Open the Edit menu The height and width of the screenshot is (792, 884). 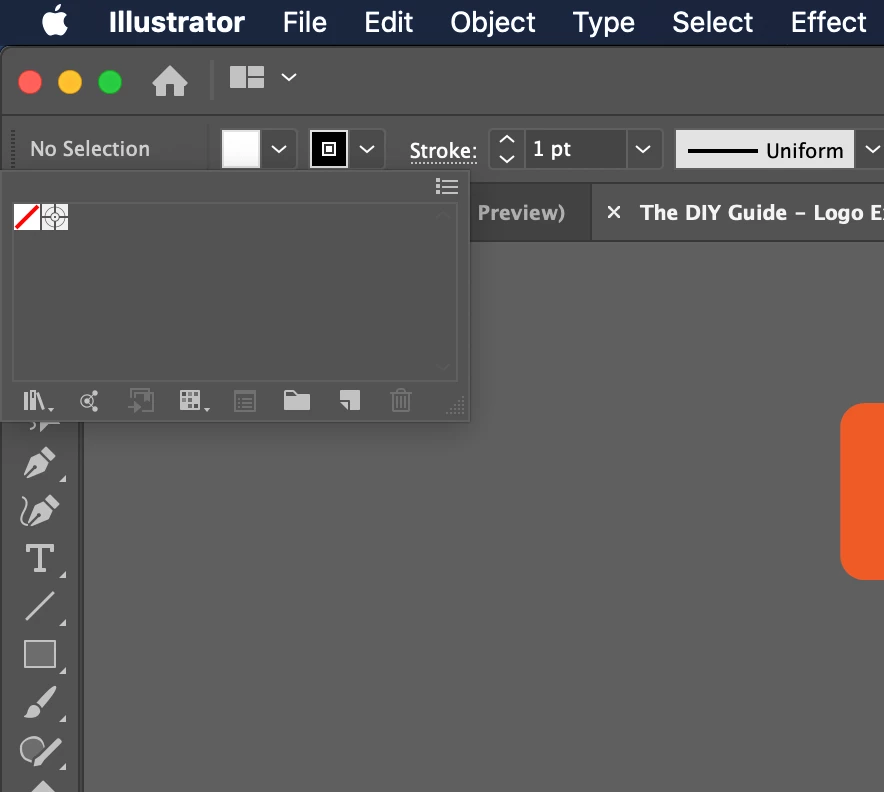[388, 23]
